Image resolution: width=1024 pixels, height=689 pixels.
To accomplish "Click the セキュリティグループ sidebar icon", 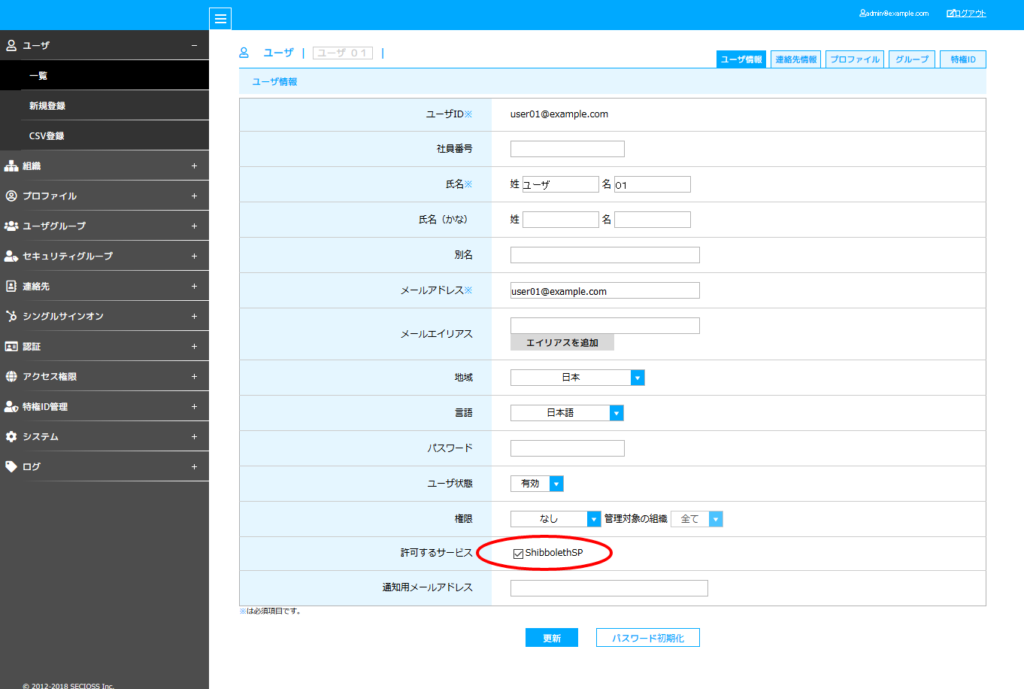I will pos(12,255).
